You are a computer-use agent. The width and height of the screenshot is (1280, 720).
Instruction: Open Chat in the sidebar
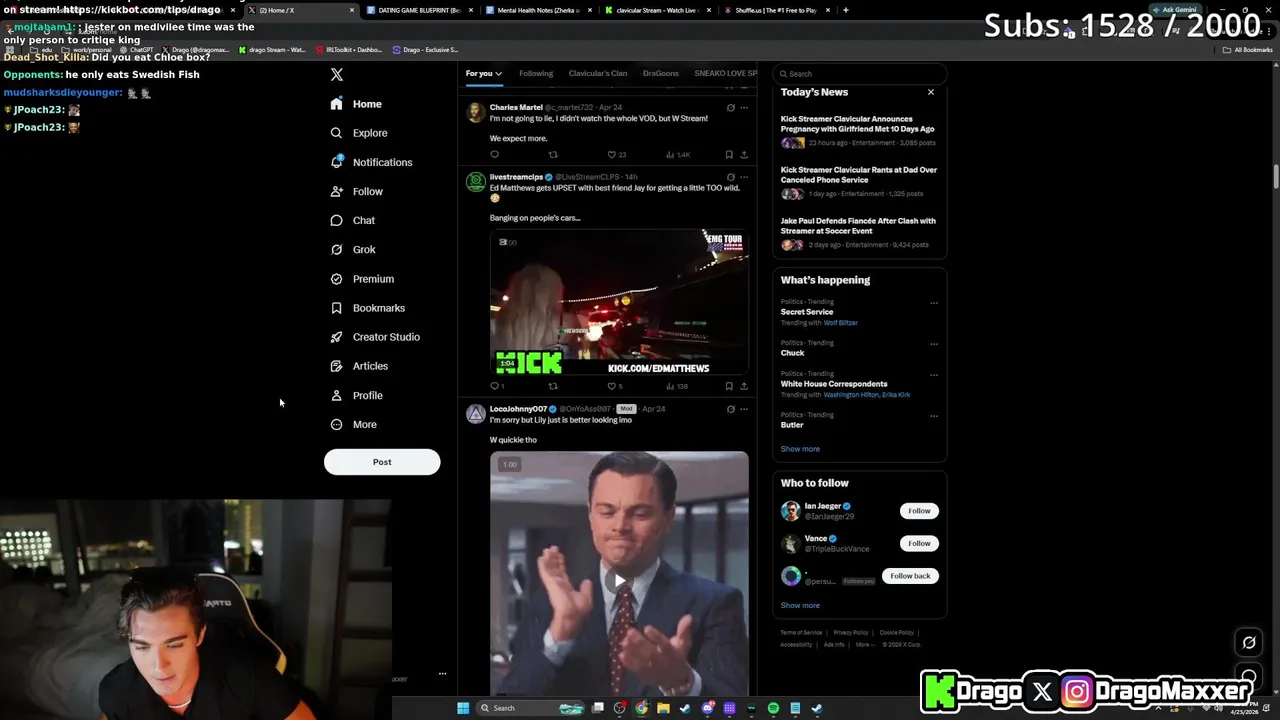point(353,220)
